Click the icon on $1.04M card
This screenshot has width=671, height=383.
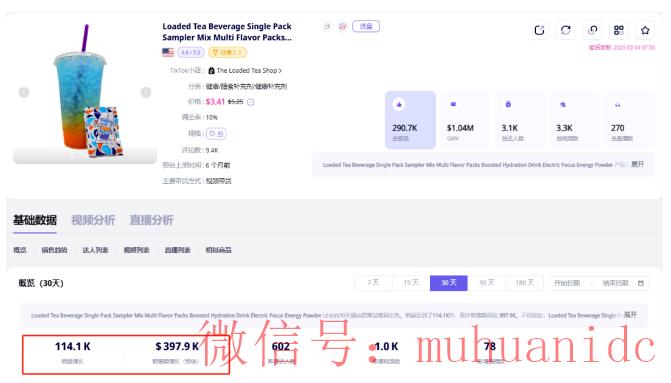(x=453, y=104)
